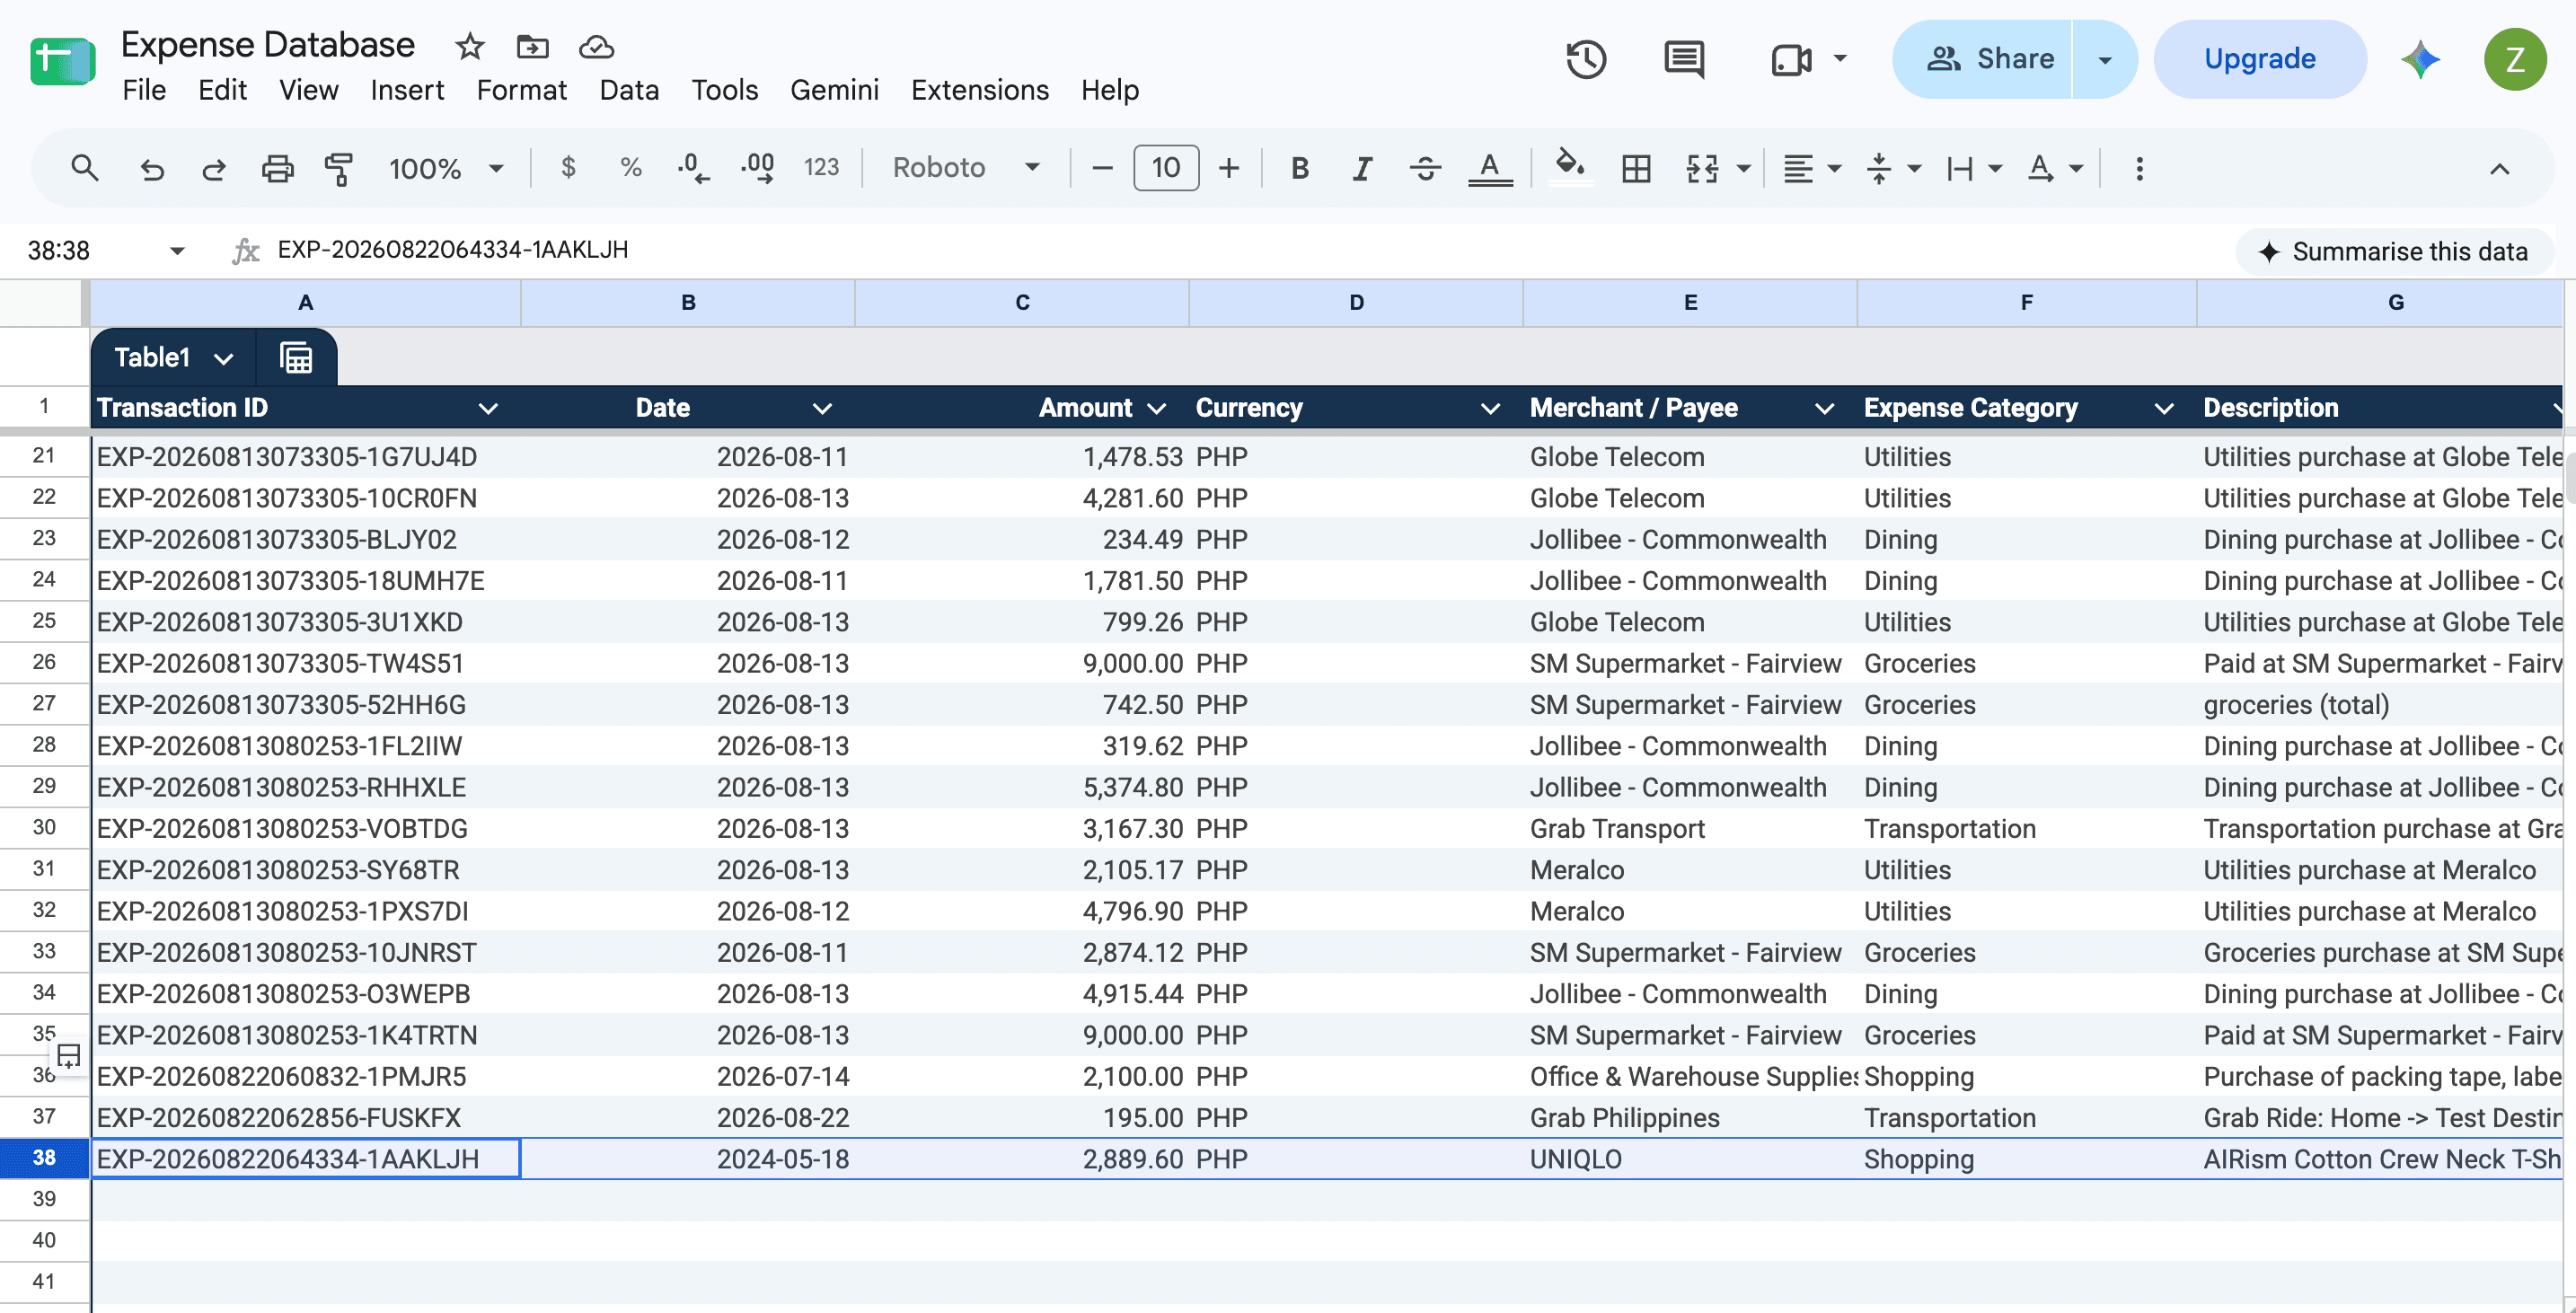2576x1313 pixels.
Task: Activate the paint format roller icon
Action: pos(339,168)
